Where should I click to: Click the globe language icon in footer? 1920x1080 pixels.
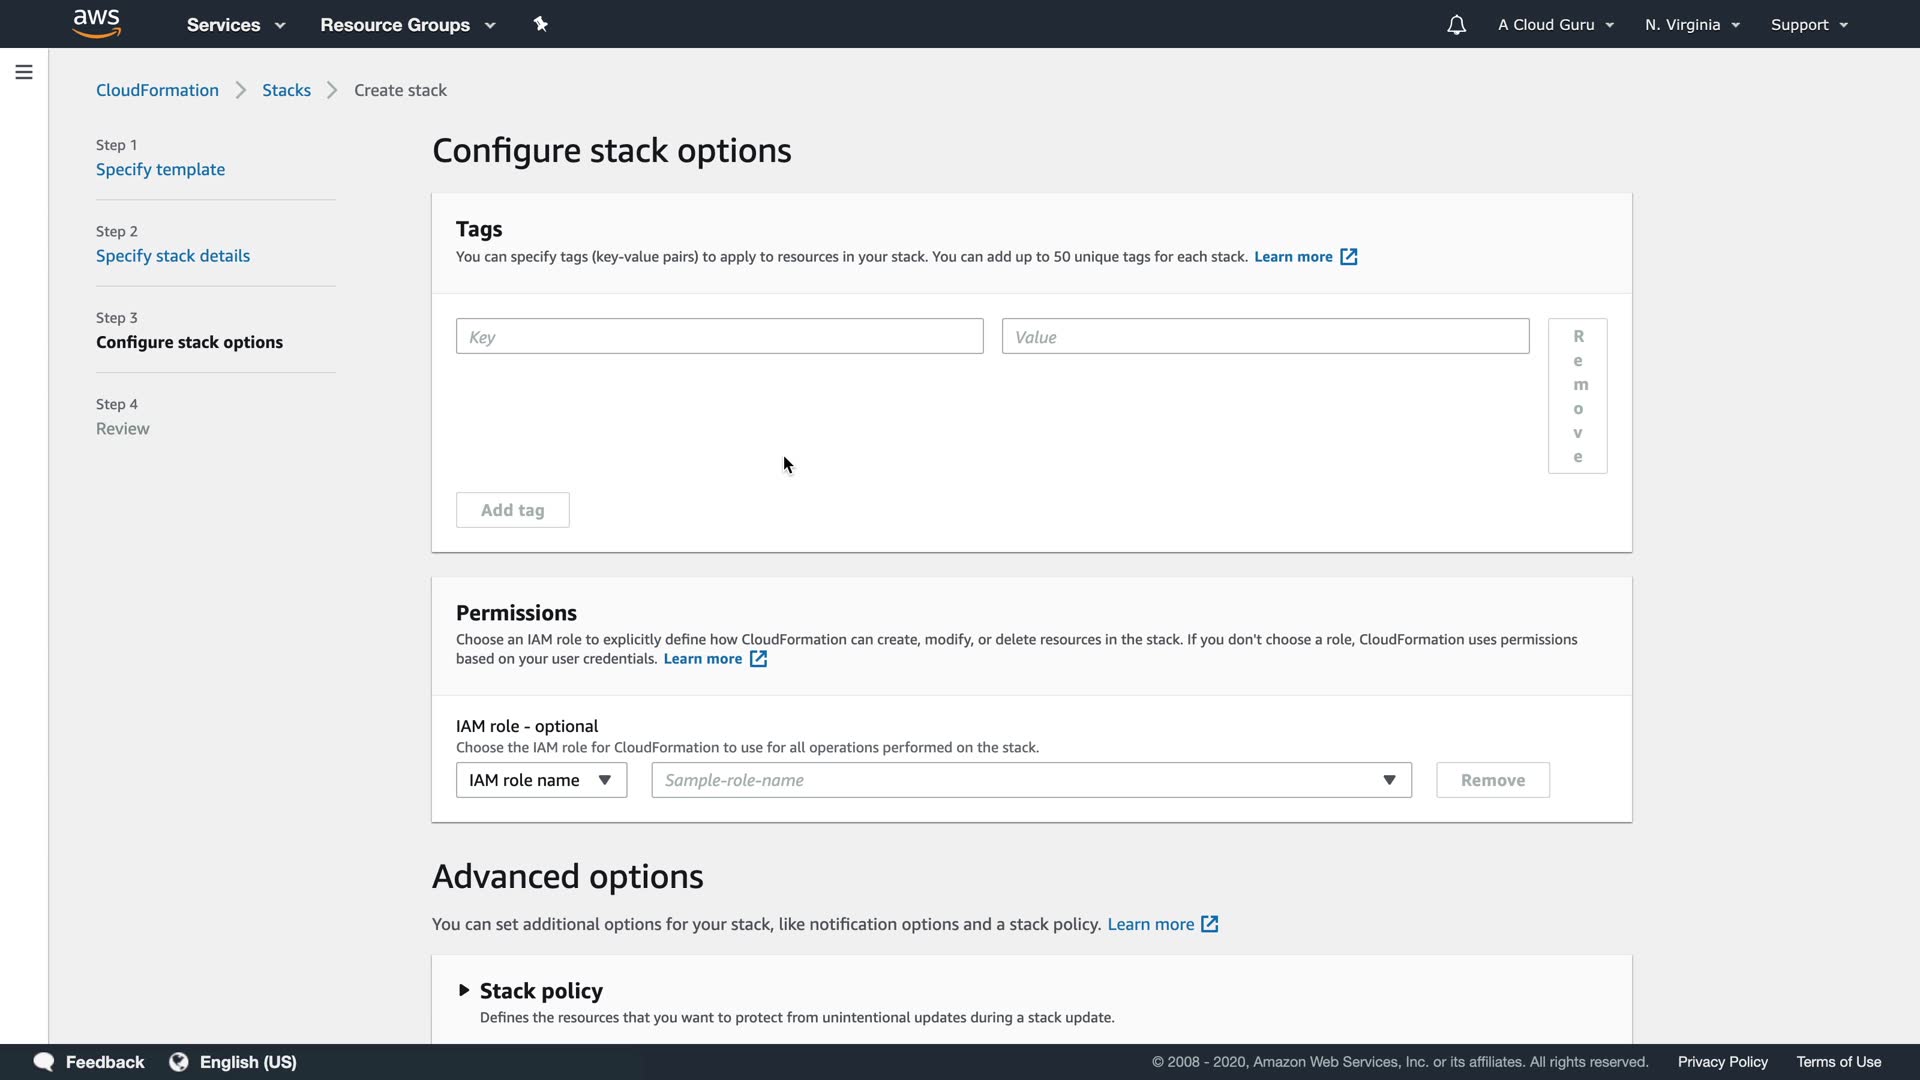(x=179, y=1062)
